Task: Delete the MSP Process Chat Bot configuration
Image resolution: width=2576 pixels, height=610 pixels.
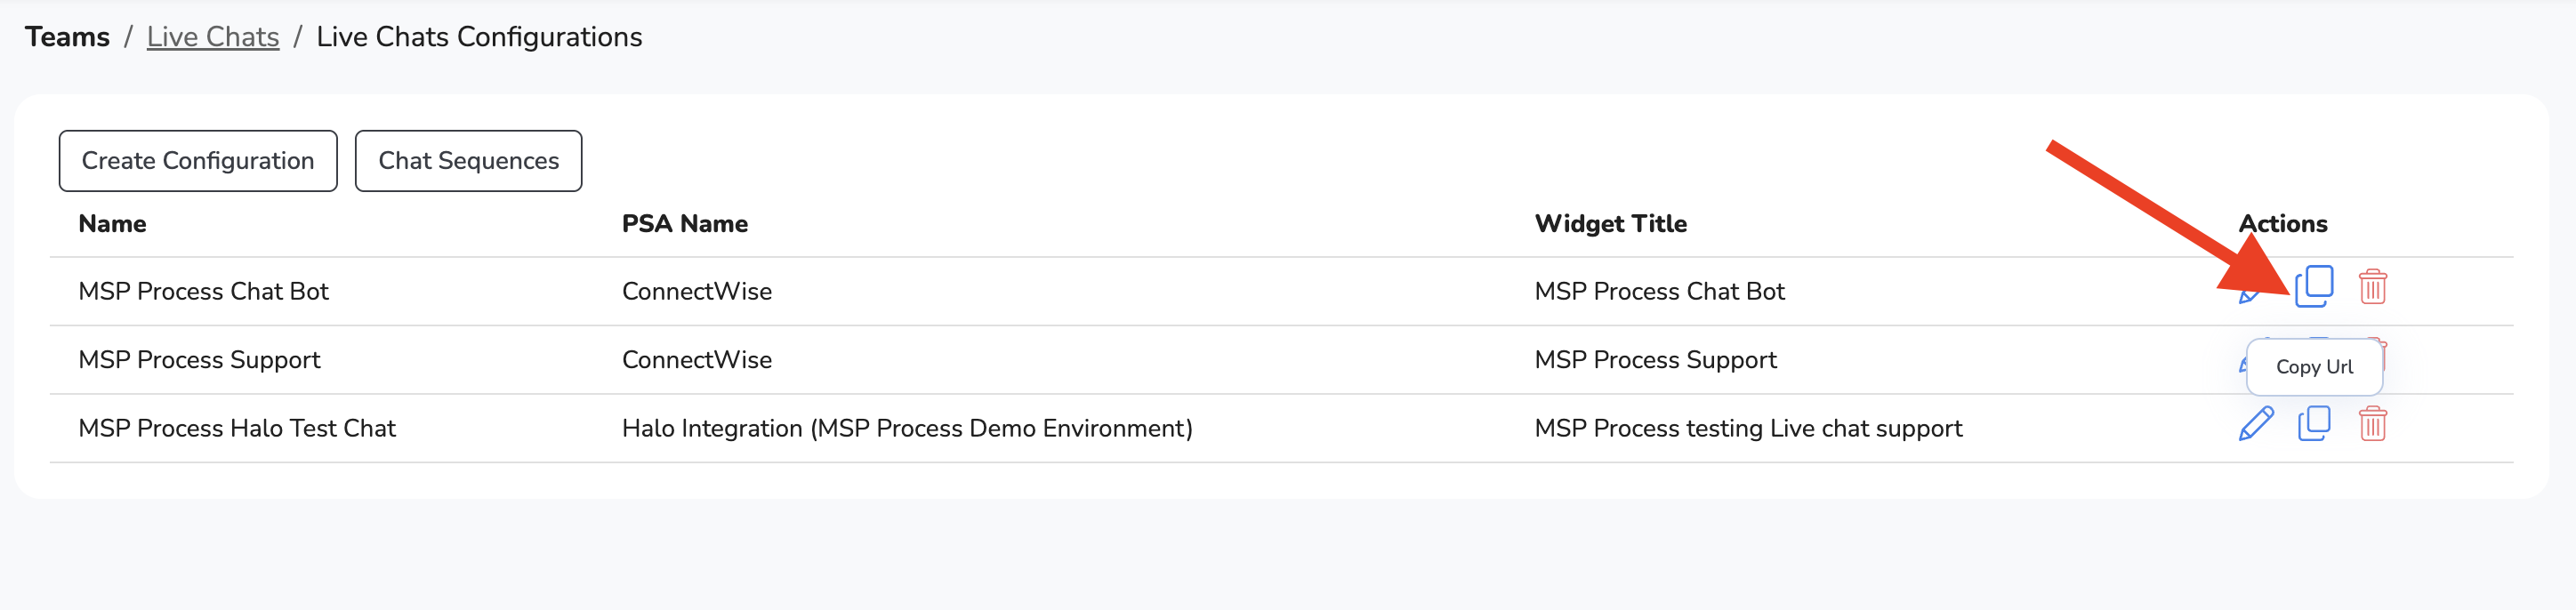Action: [x=2372, y=287]
